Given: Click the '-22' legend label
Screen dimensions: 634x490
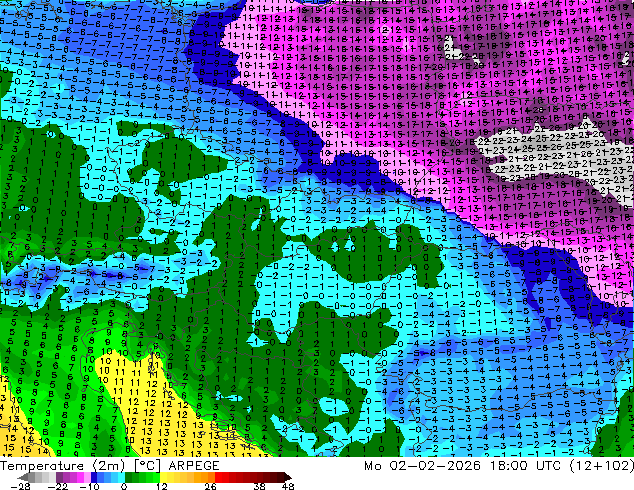Looking at the screenshot, I should coord(57,486).
